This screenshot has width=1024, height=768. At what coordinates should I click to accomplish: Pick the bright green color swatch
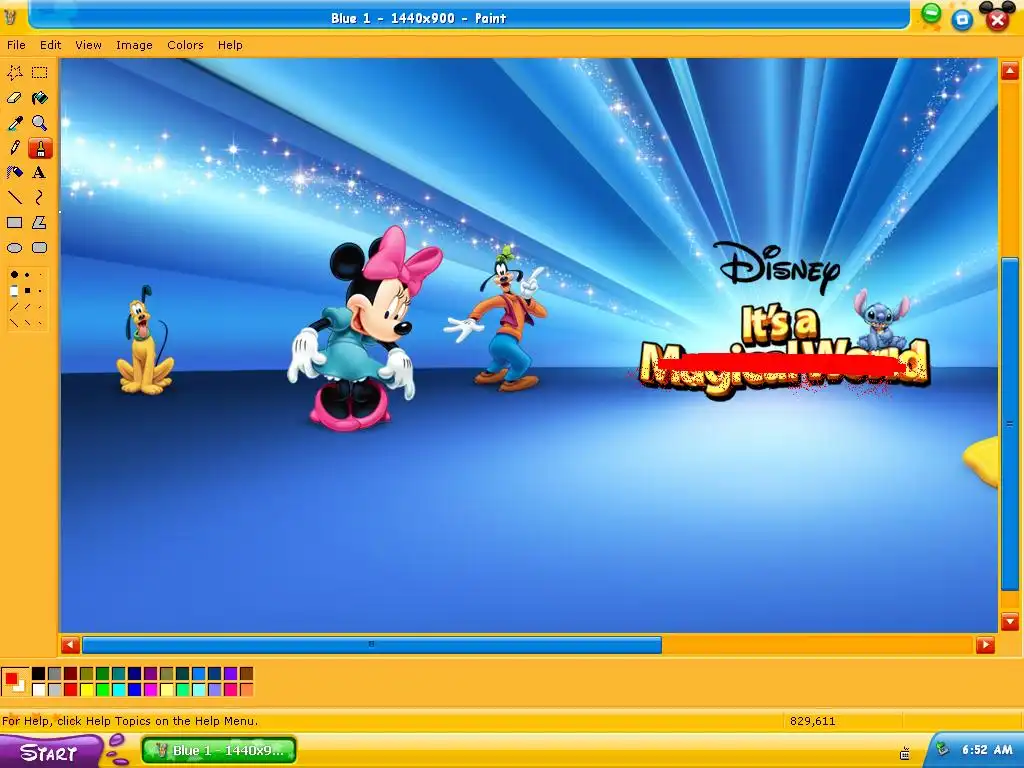tap(103, 689)
